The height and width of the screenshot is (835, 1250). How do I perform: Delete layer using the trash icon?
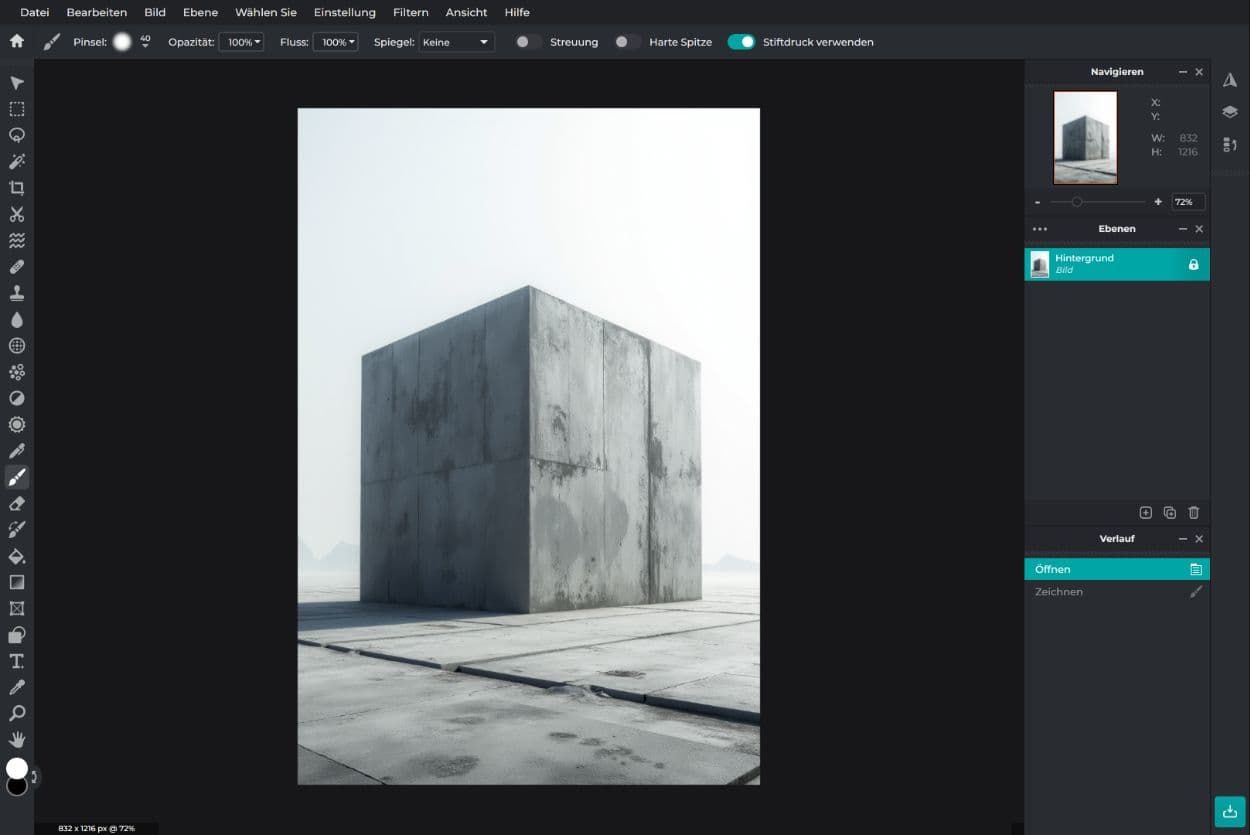pyautogui.click(x=1193, y=513)
